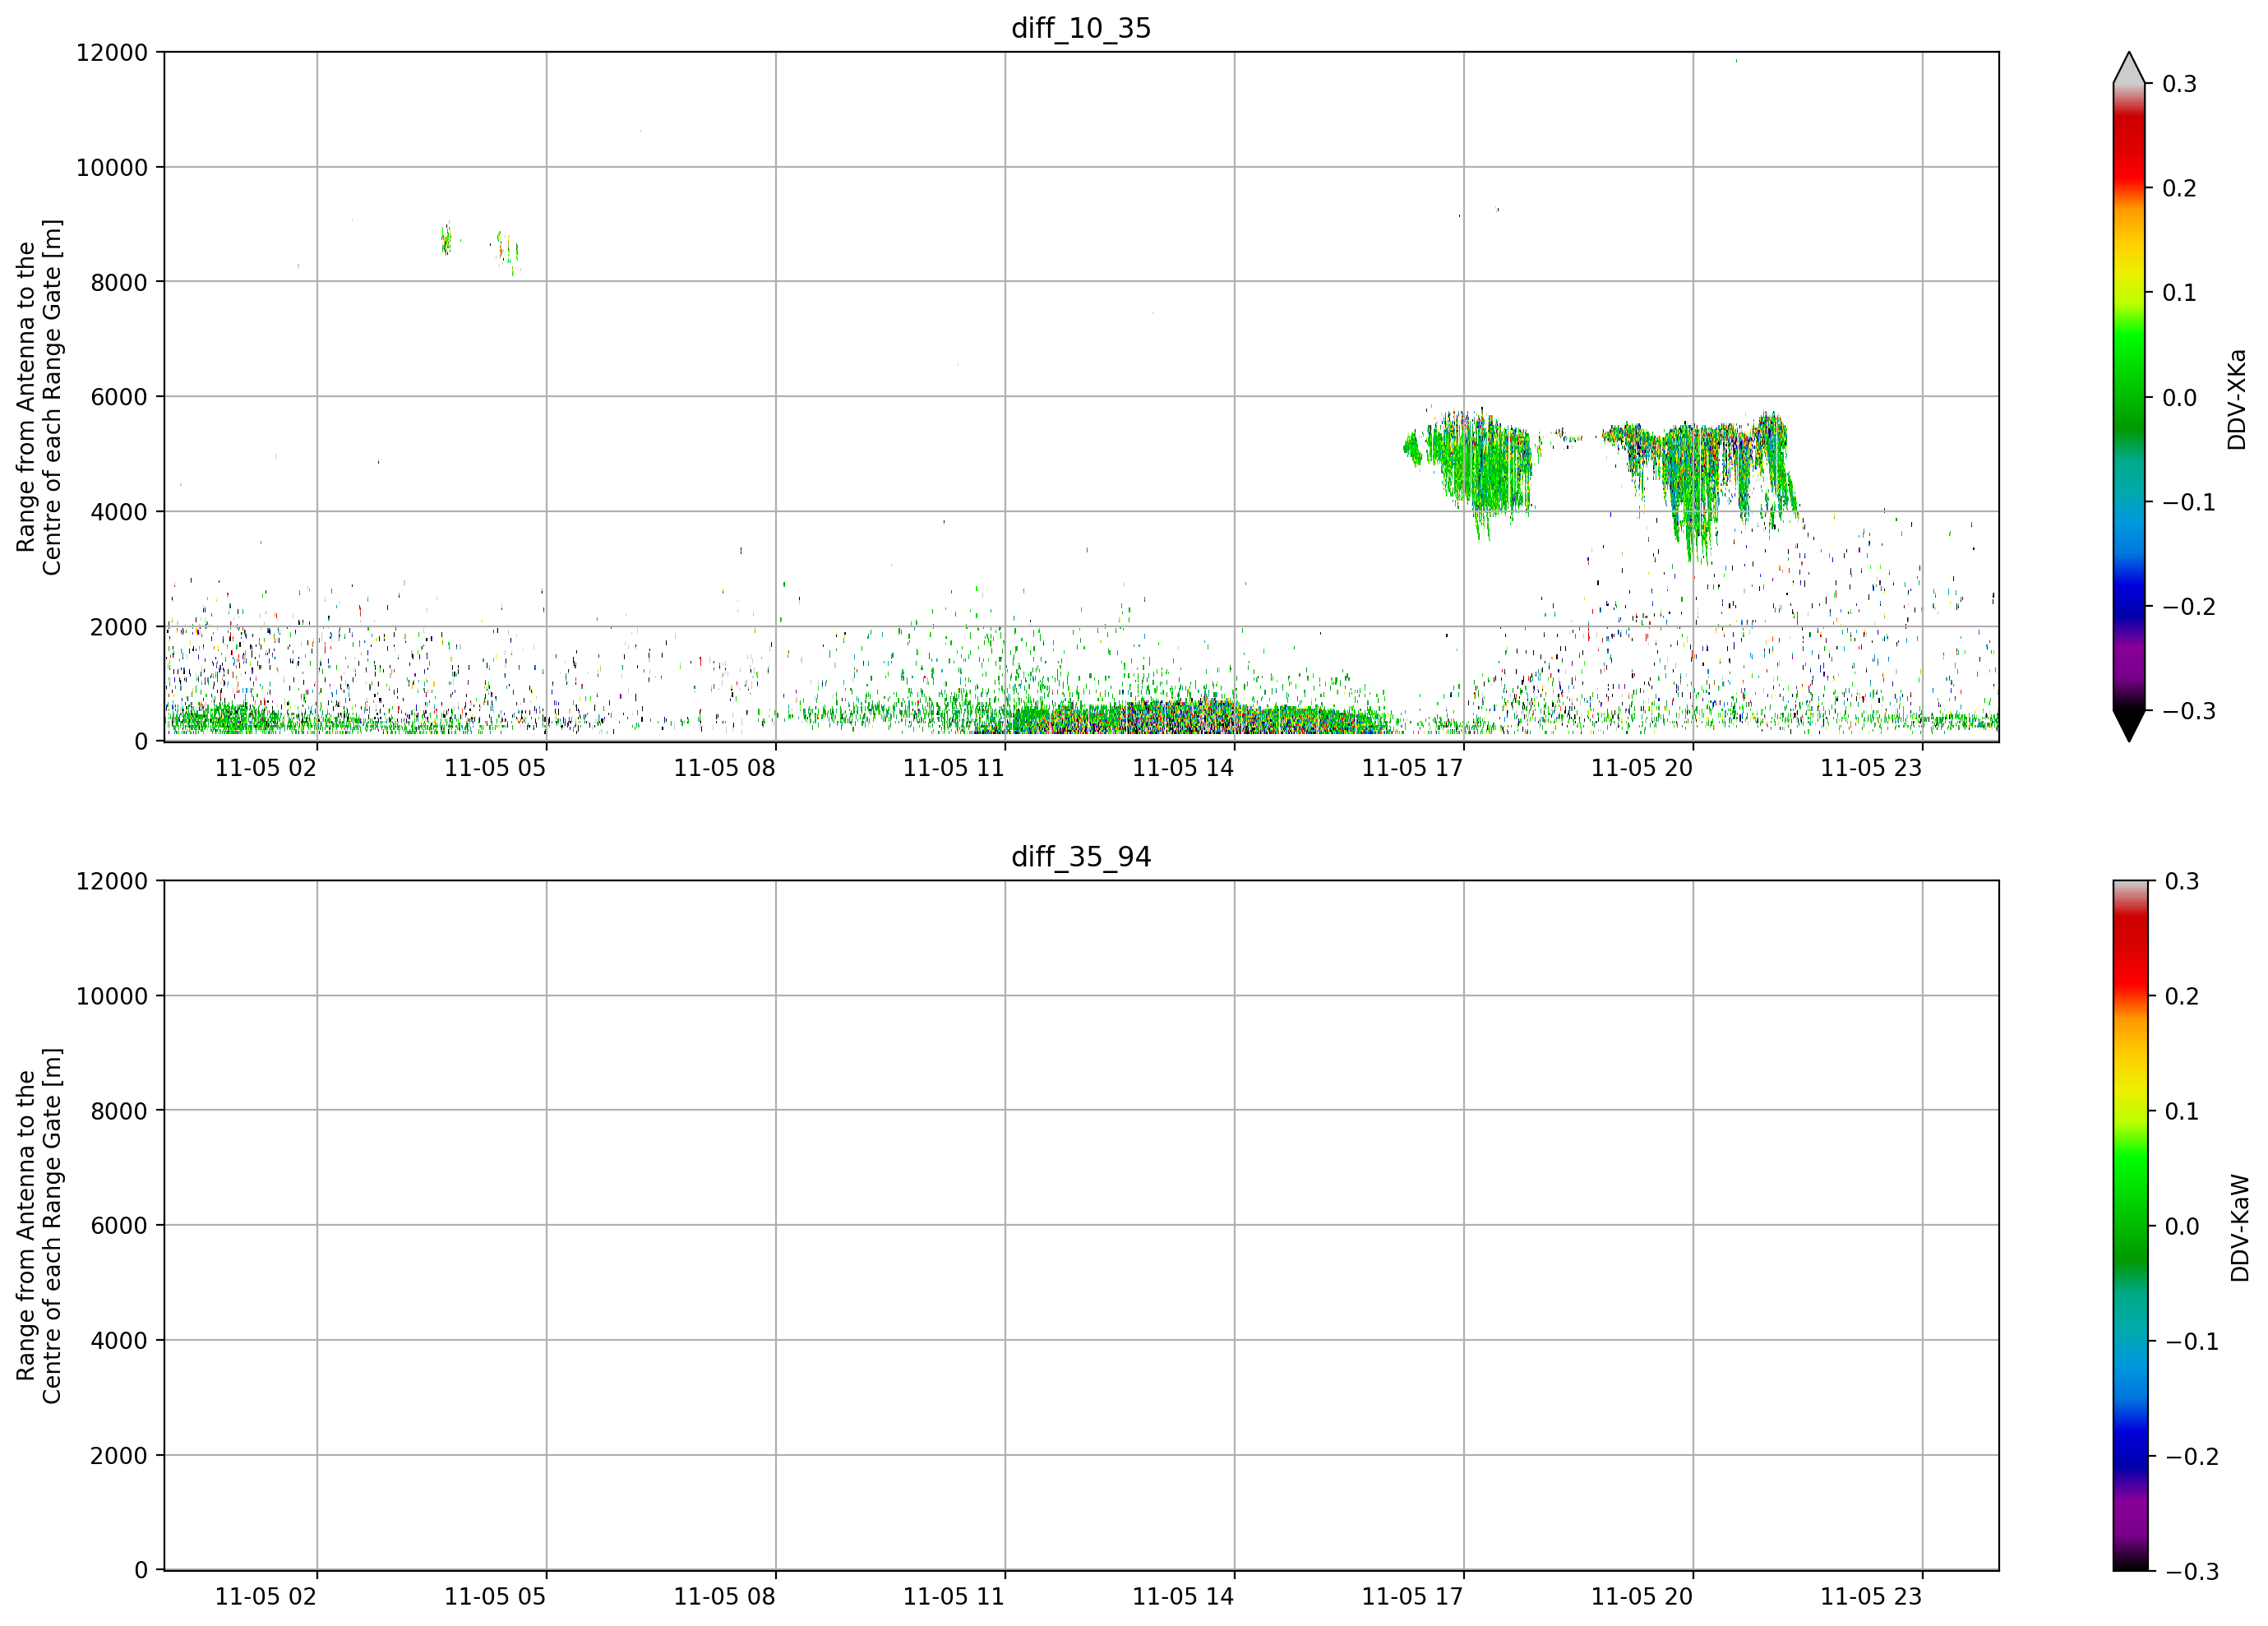2268x1626 pixels.
Task: Click the 0.0 tick on DDV-XKa colorbar
Action: 2179,398
